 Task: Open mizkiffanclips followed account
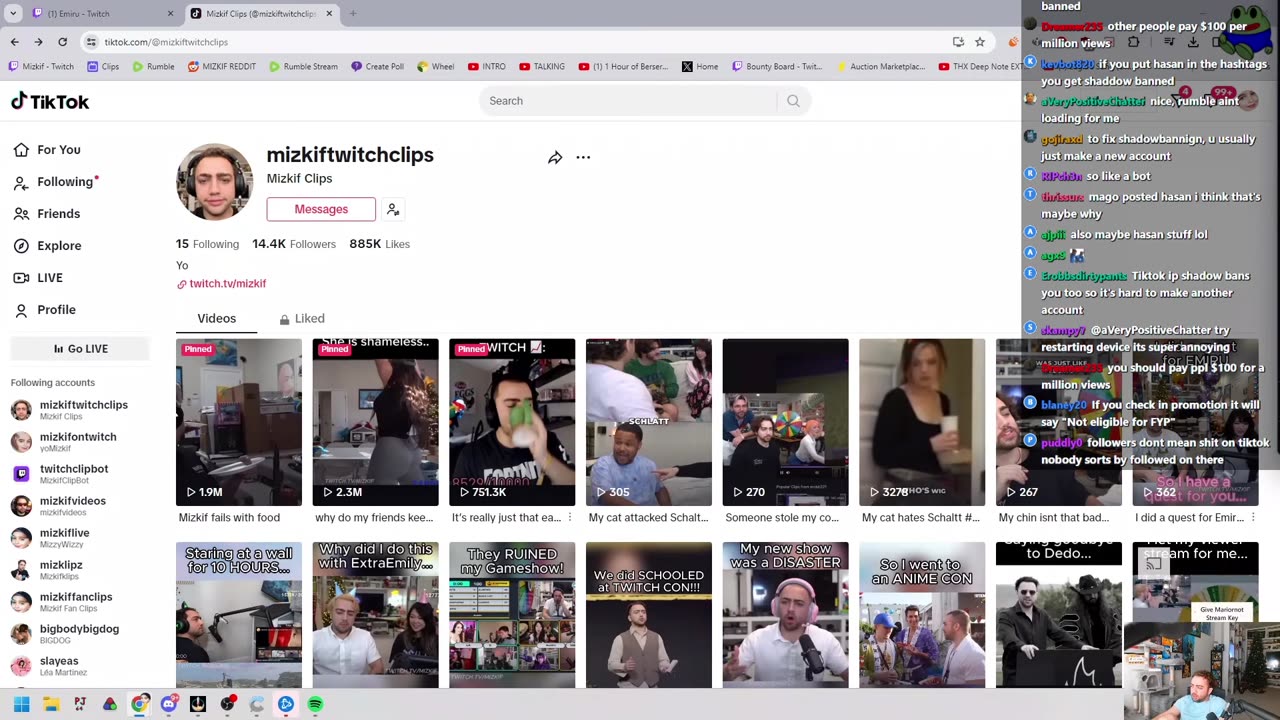(80, 602)
